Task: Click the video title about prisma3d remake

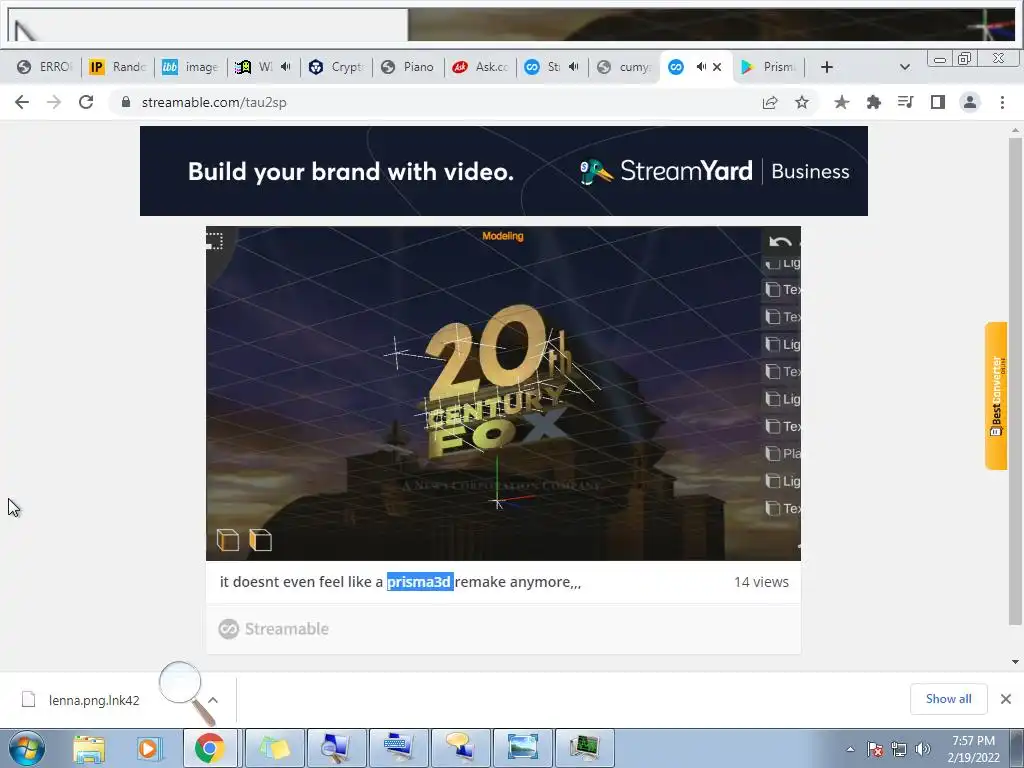Action: (400, 582)
